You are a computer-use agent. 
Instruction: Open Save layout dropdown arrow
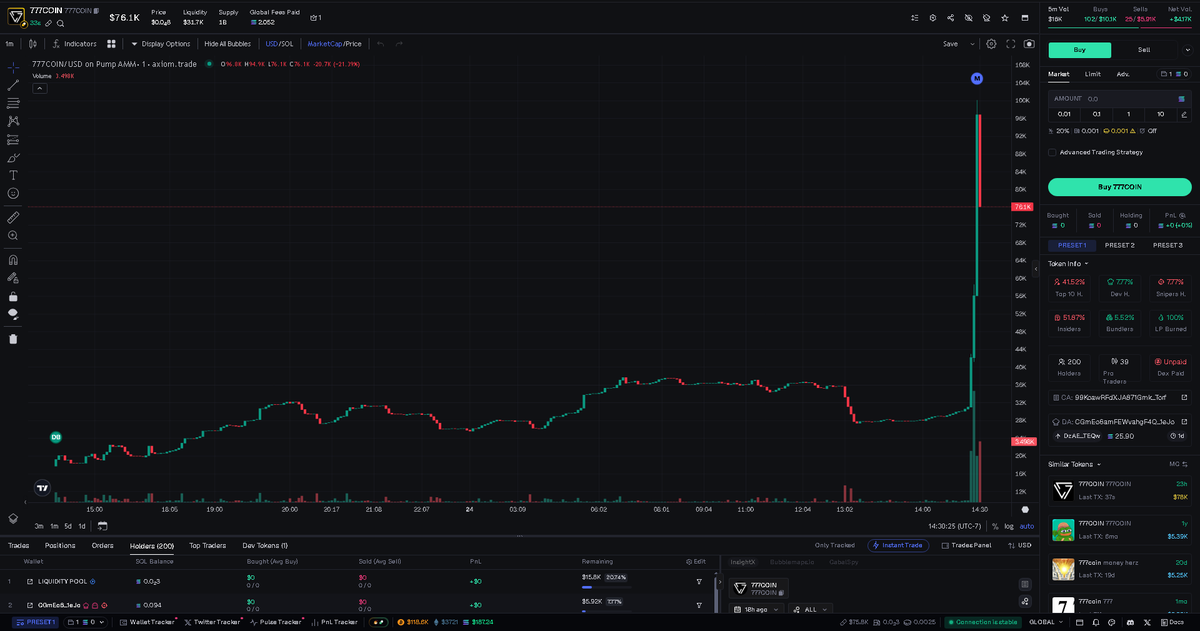(x=974, y=44)
